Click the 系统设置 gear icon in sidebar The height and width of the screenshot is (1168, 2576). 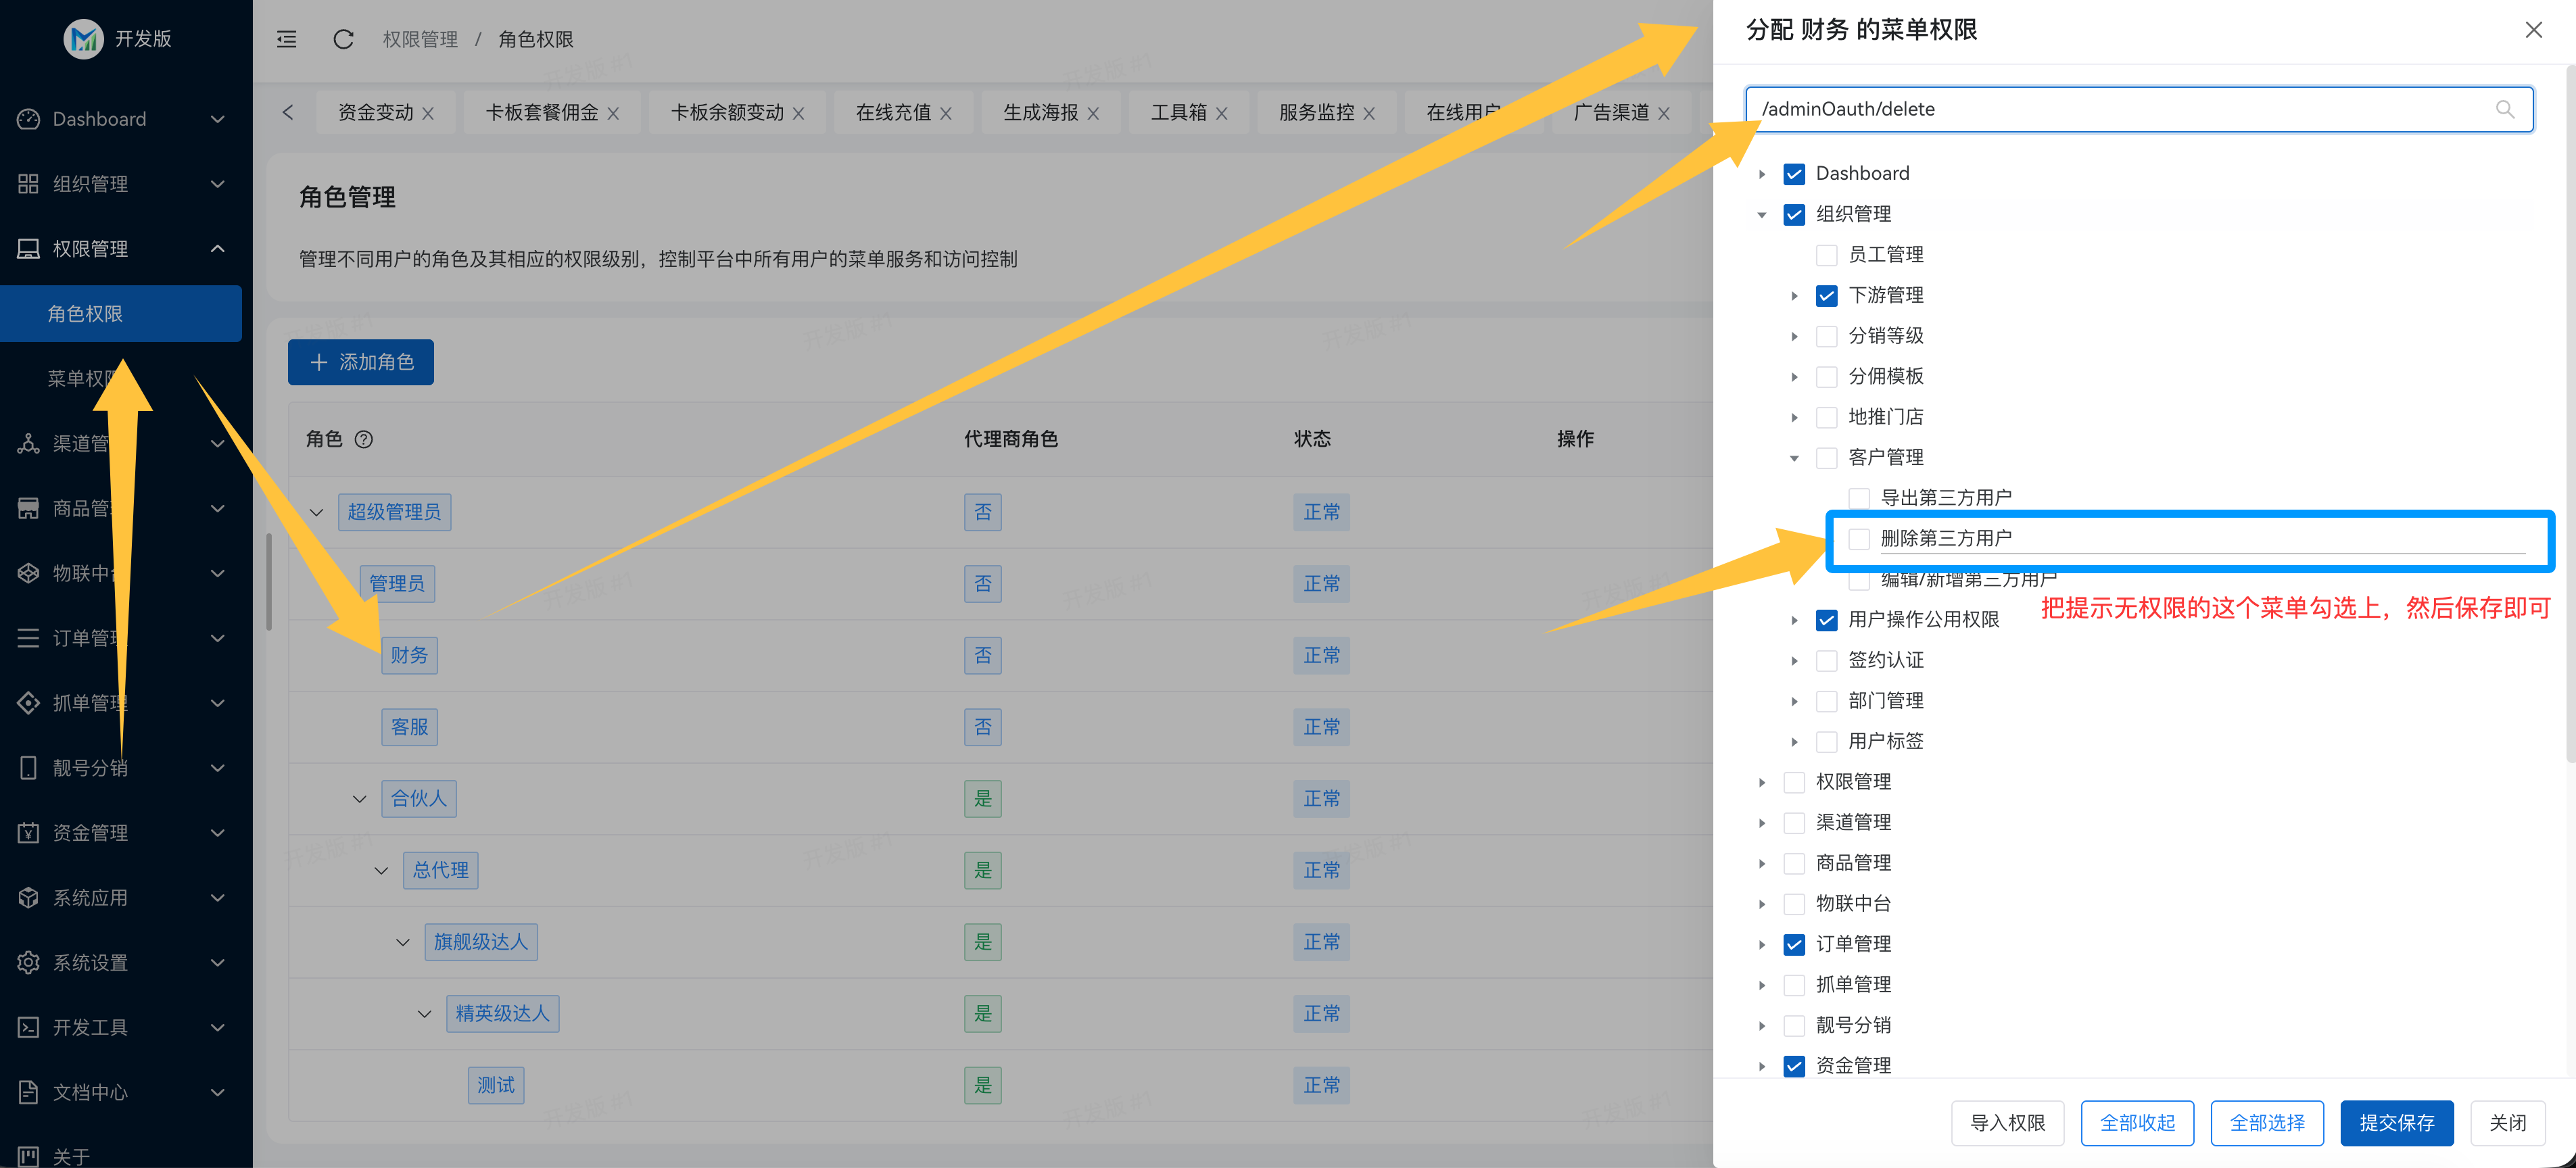point(28,962)
